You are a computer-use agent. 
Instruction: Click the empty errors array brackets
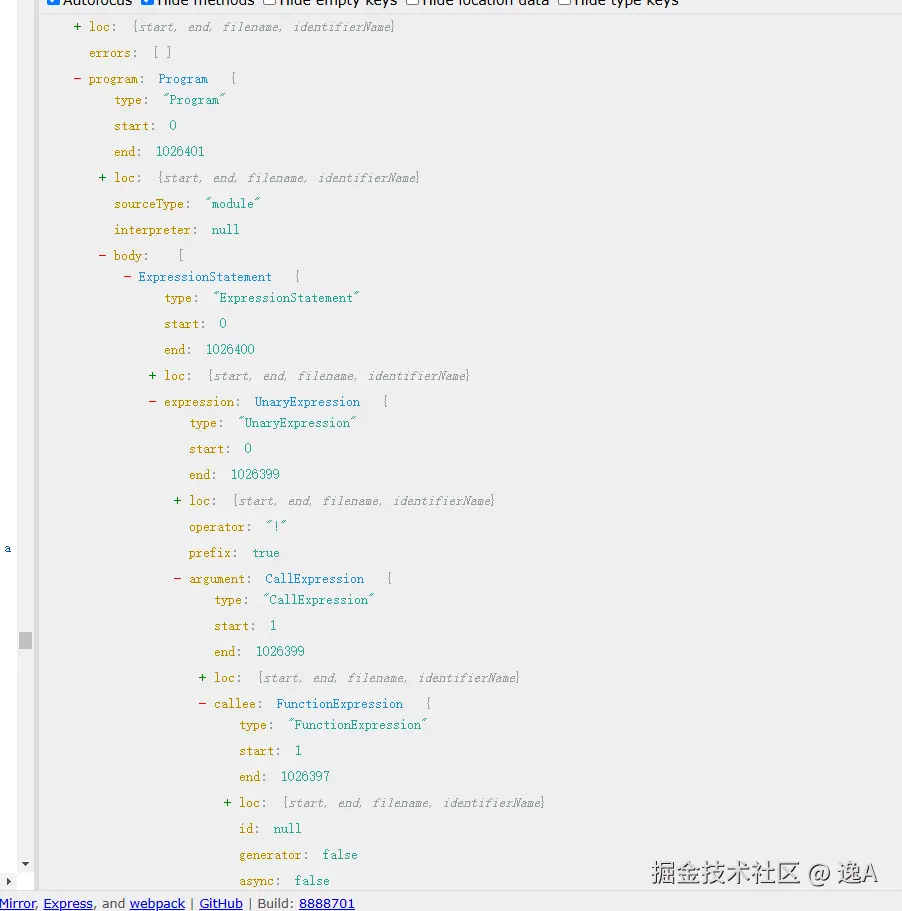coord(162,53)
